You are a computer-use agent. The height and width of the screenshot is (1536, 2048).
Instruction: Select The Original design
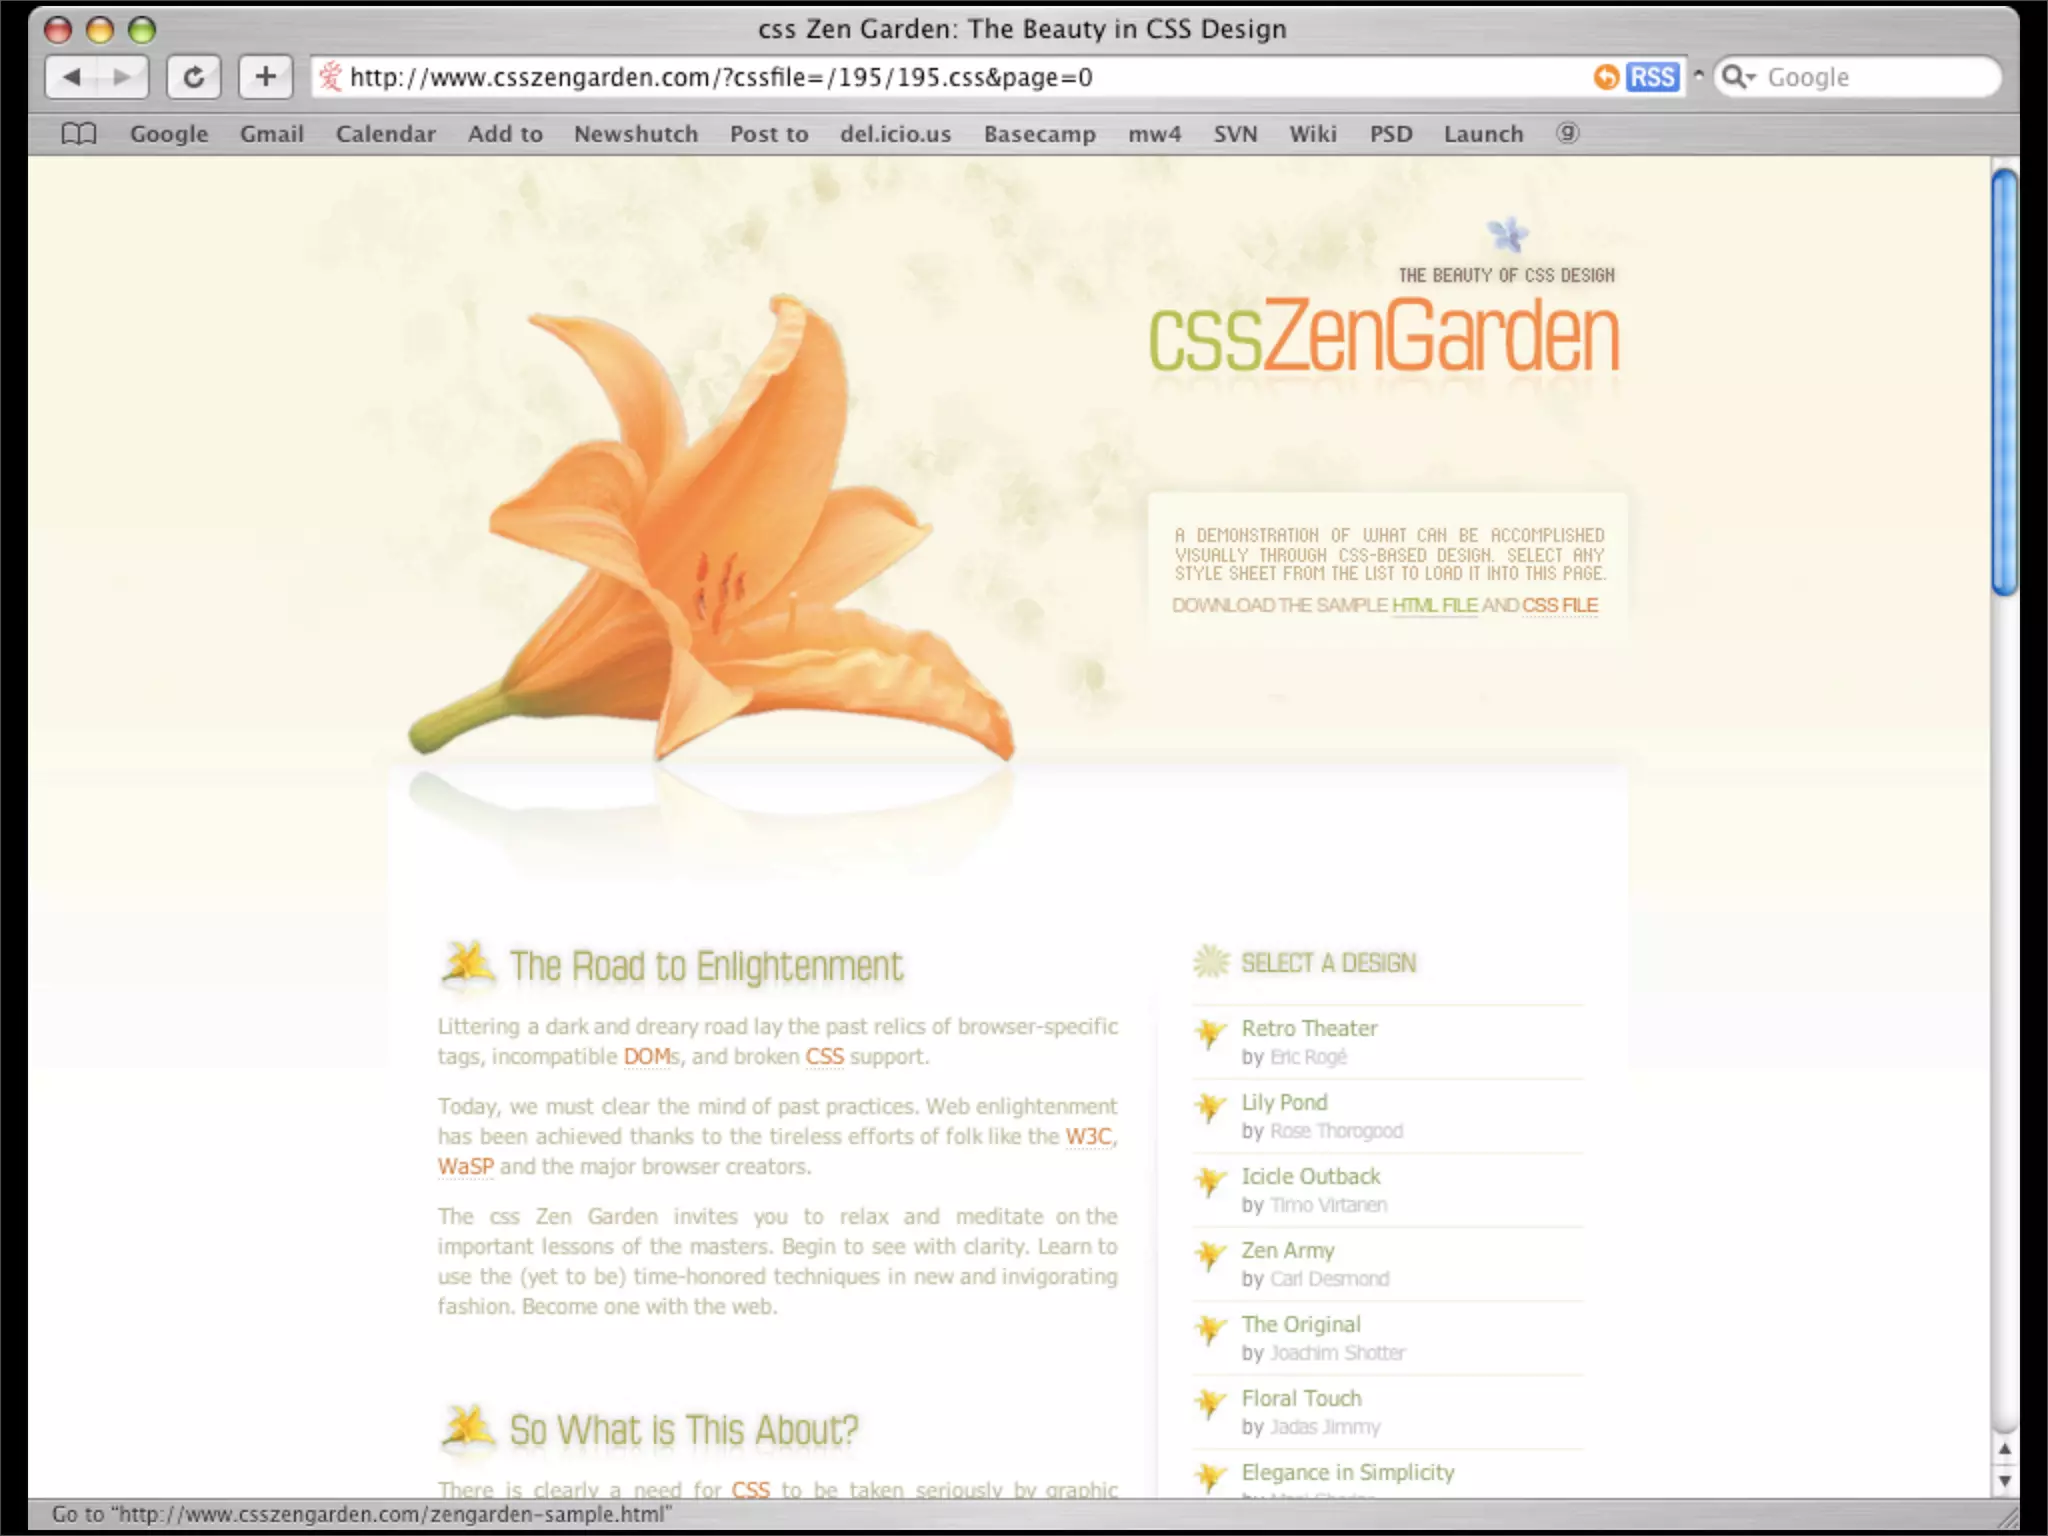coord(1300,1324)
